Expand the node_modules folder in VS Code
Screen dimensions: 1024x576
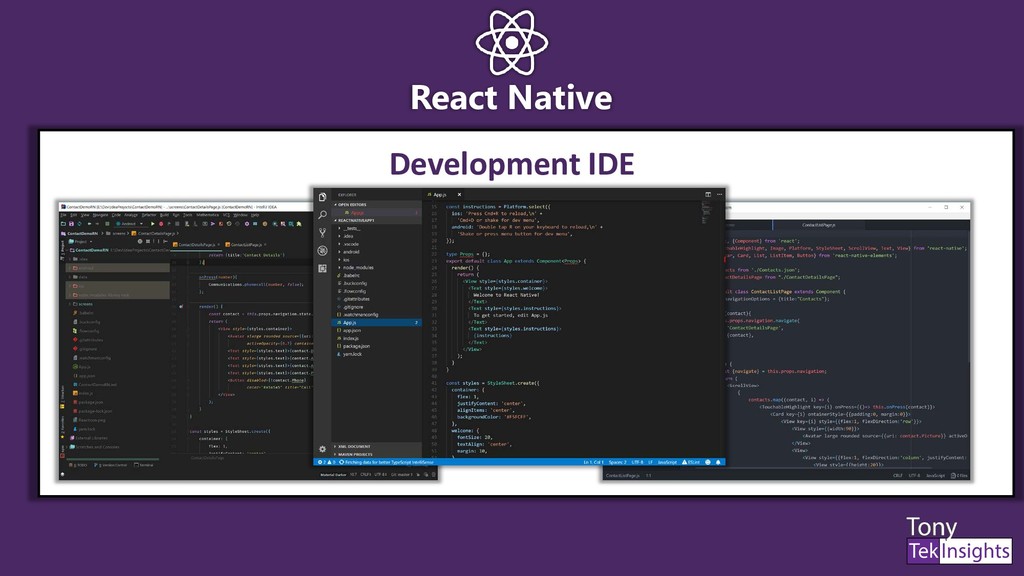click(x=357, y=267)
